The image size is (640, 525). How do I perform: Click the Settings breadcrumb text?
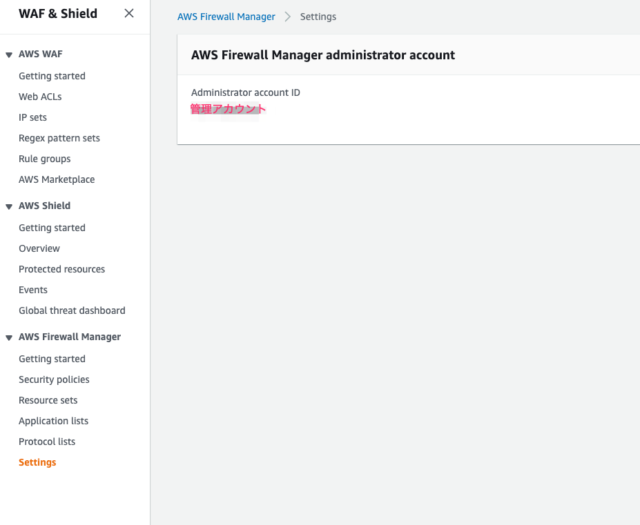(x=318, y=17)
